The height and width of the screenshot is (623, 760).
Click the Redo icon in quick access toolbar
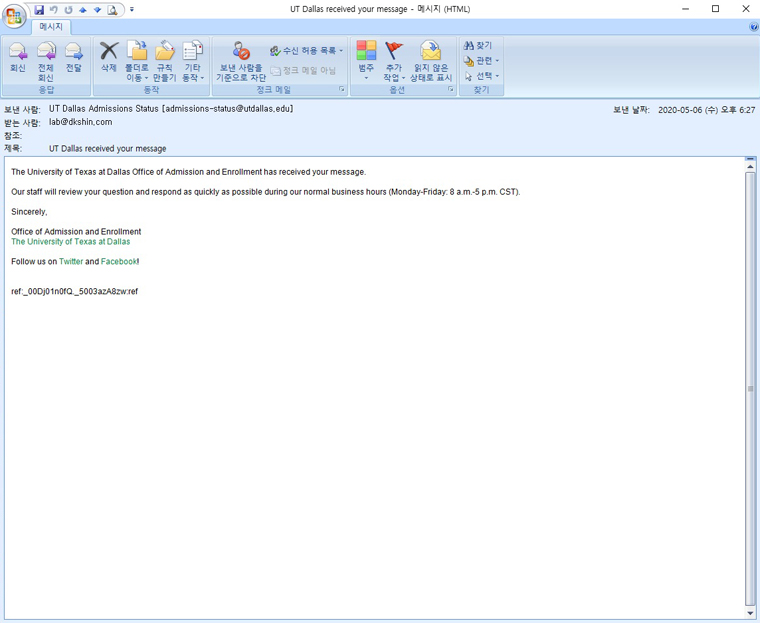pos(68,10)
